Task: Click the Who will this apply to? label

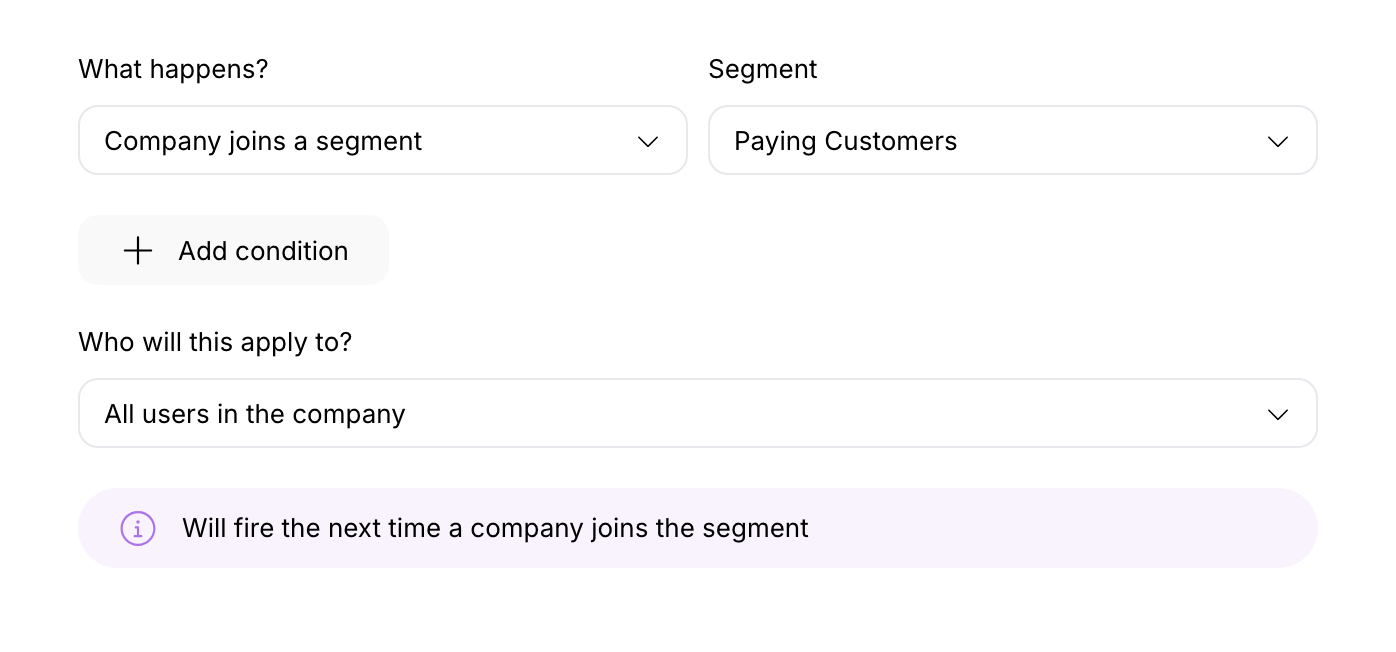Action: pyautogui.click(x=215, y=342)
